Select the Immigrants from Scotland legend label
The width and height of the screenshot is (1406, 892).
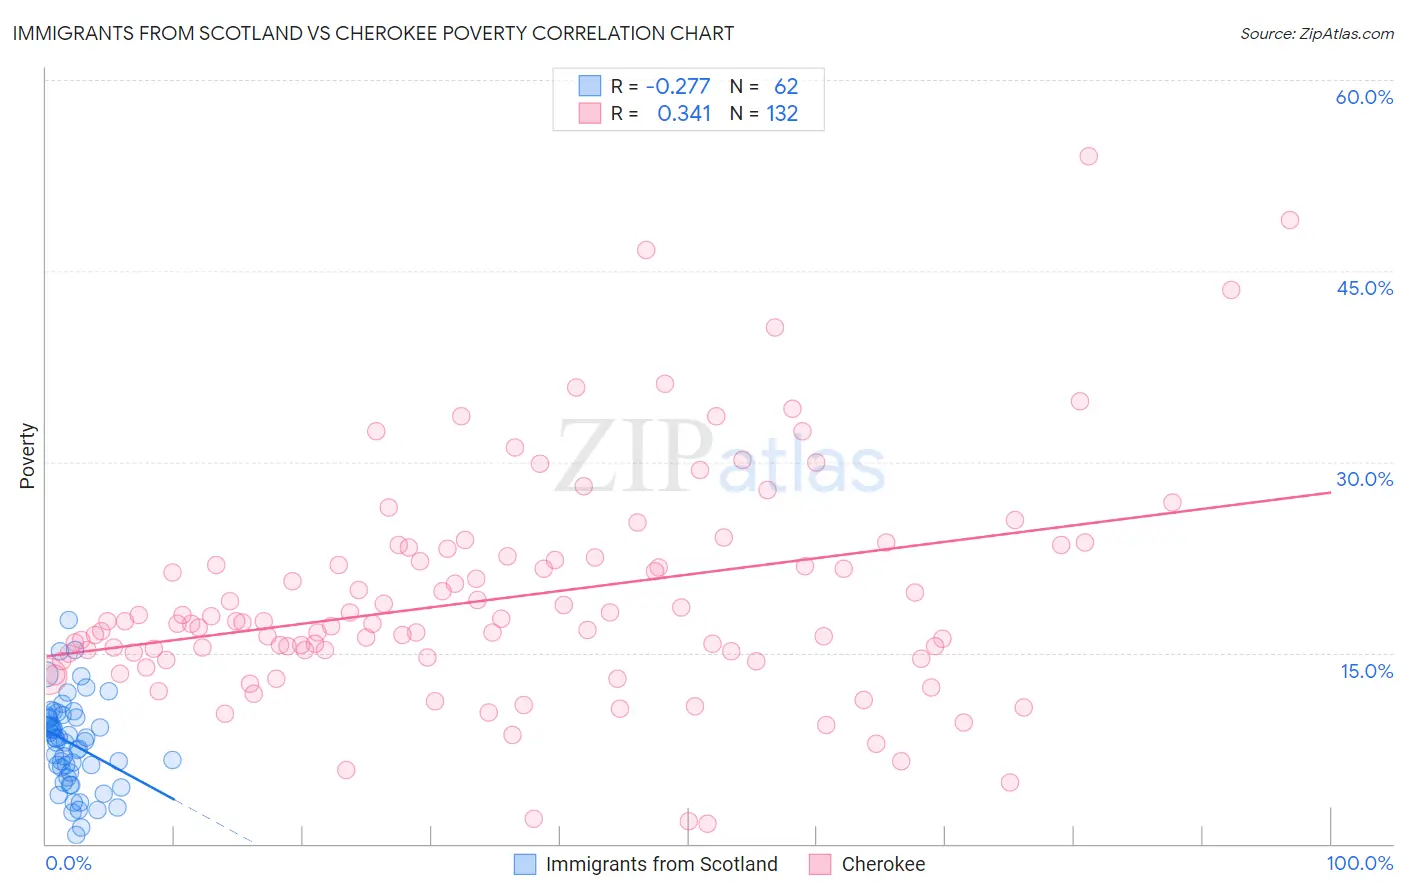tap(662, 864)
